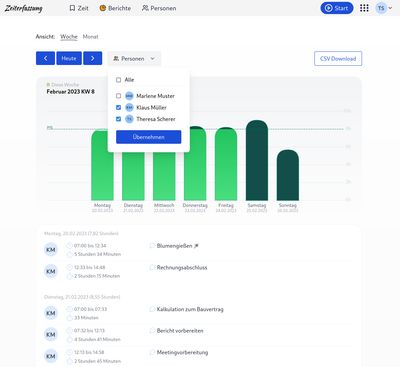Expand user menu chevron next to TS
The image size is (400, 367).
[x=390, y=8]
